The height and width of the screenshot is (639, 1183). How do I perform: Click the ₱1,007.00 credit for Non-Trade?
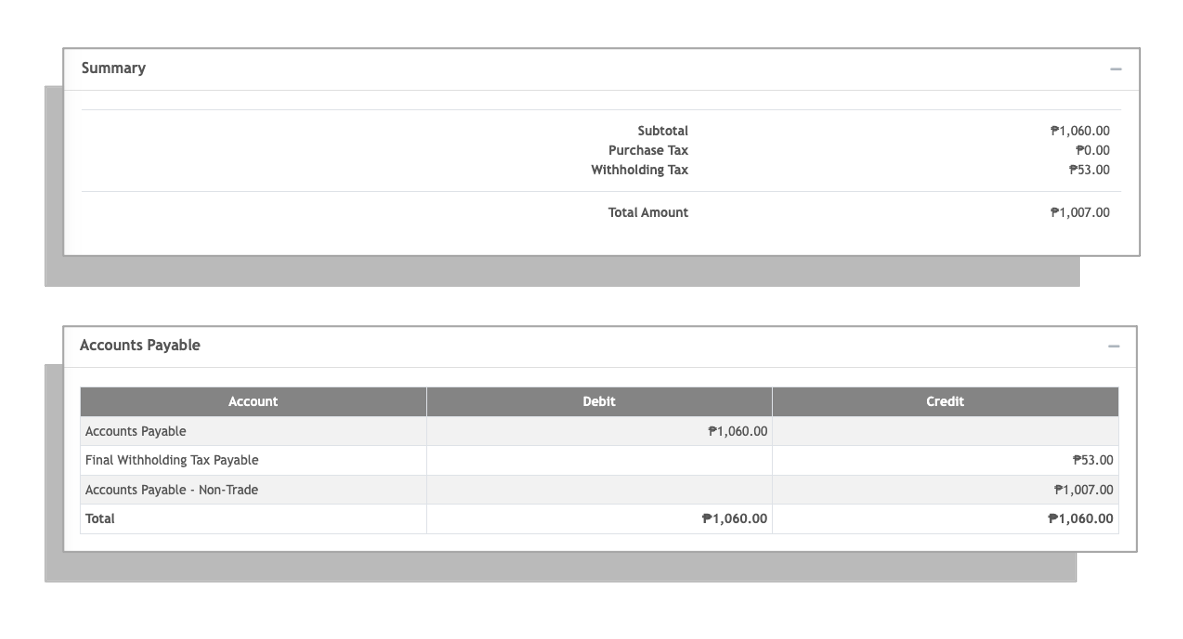click(x=1083, y=490)
